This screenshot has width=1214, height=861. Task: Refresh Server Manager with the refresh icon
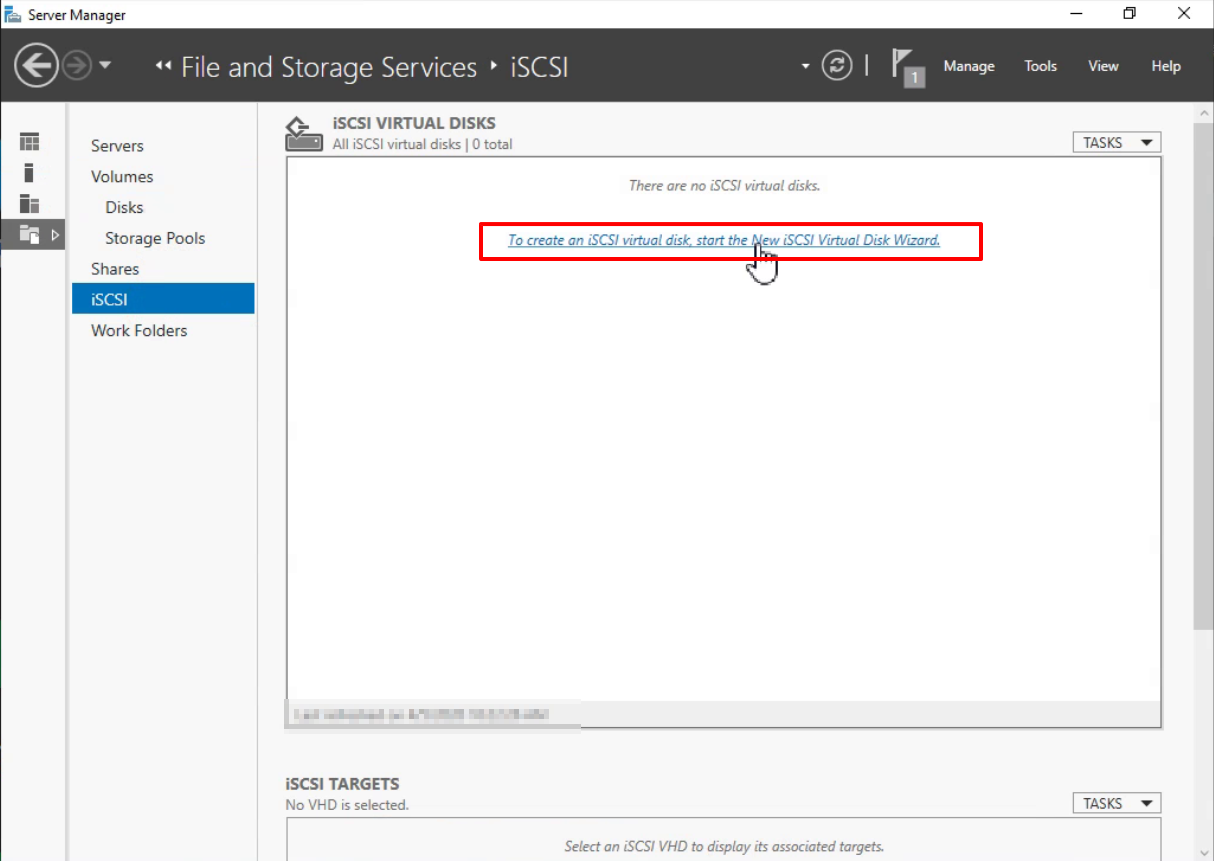click(837, 66)
